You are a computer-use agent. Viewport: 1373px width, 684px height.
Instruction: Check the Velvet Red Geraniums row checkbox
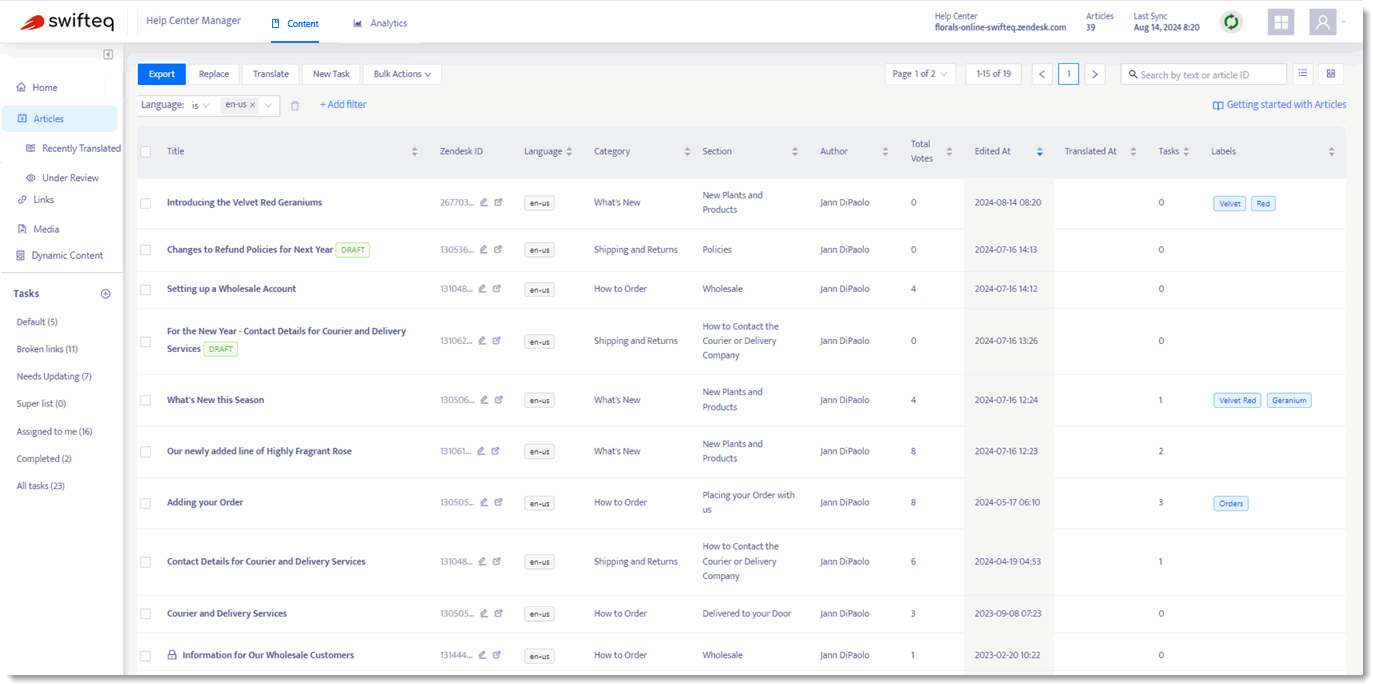coord(146,203)
